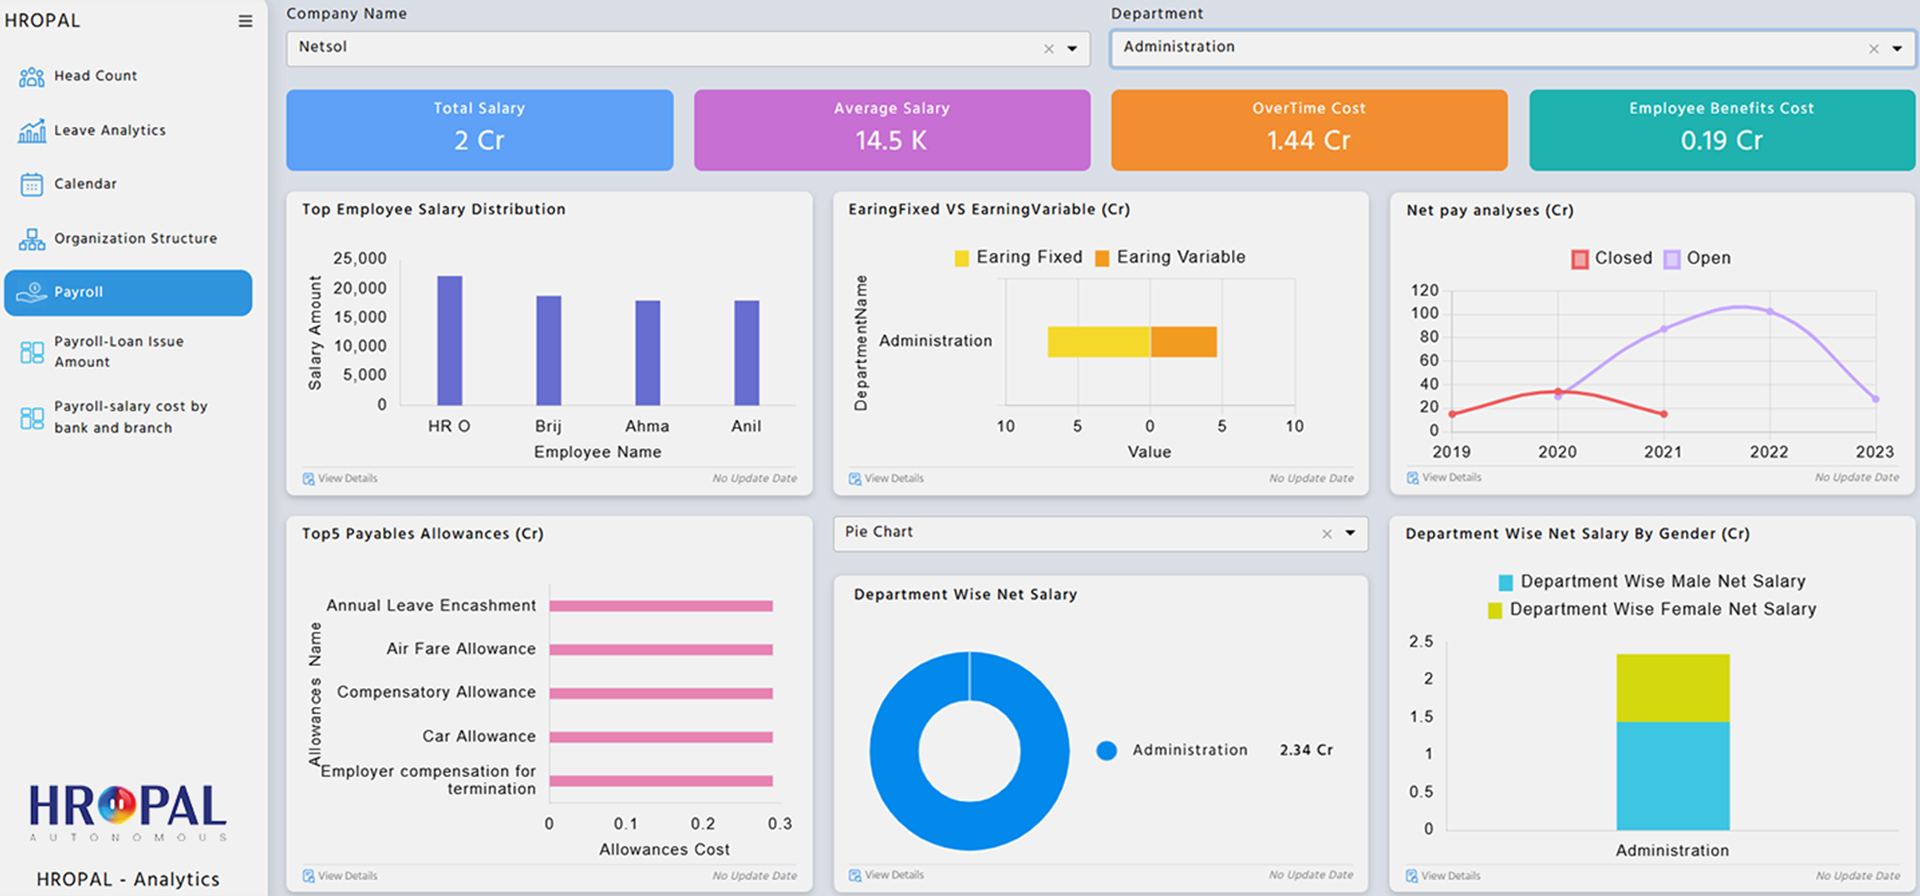The image size is (1920, 896).
Task: Click the Average Salary card
Action: (x=892, y=130)
